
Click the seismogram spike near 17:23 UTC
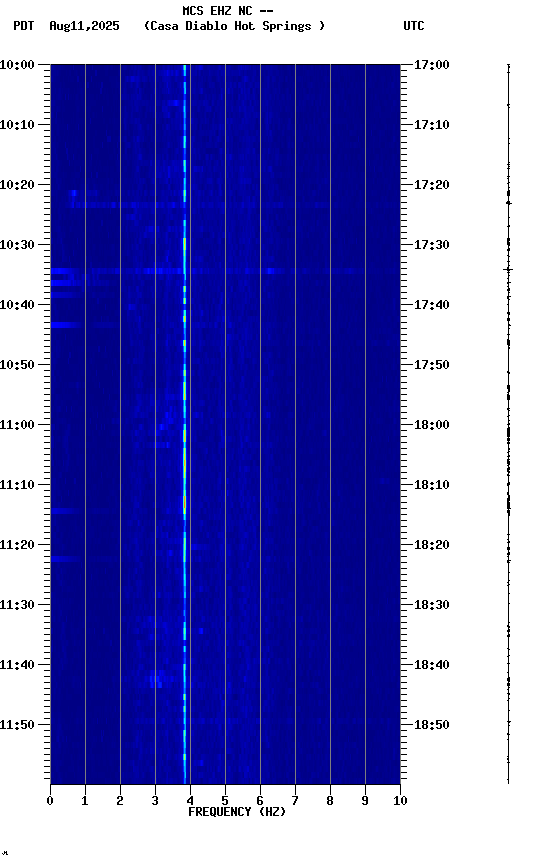click(x=508, y=203)
